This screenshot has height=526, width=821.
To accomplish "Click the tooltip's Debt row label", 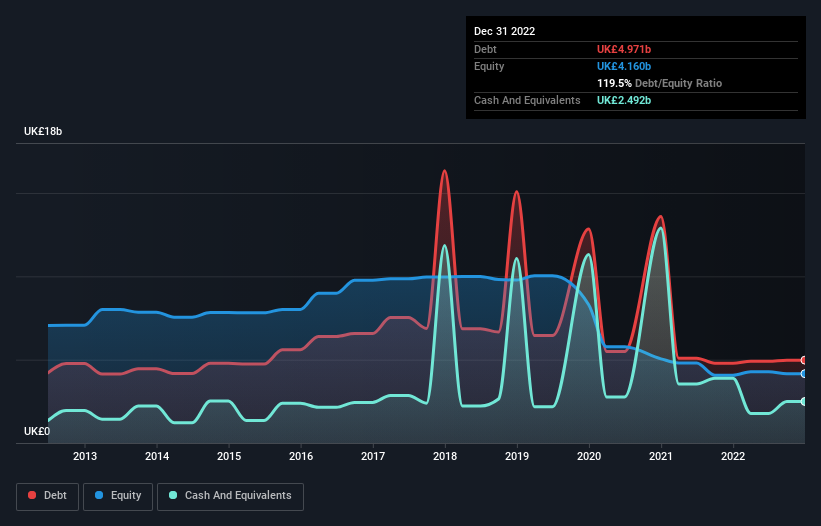I will tap(485, 49).
